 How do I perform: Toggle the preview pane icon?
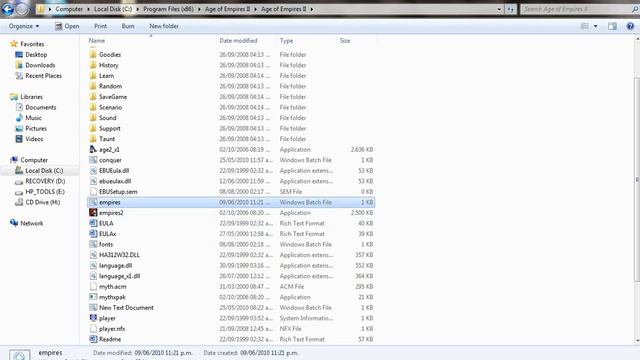(x=612, y=26)
